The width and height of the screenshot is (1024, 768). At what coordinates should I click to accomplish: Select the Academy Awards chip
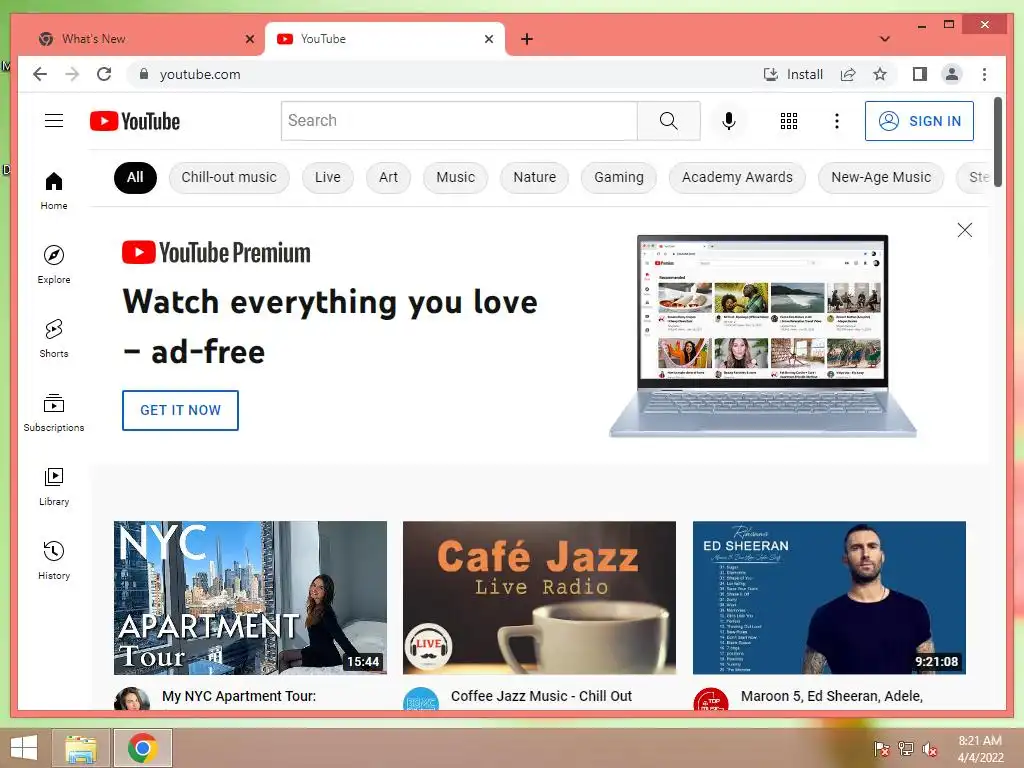[737, 178]
